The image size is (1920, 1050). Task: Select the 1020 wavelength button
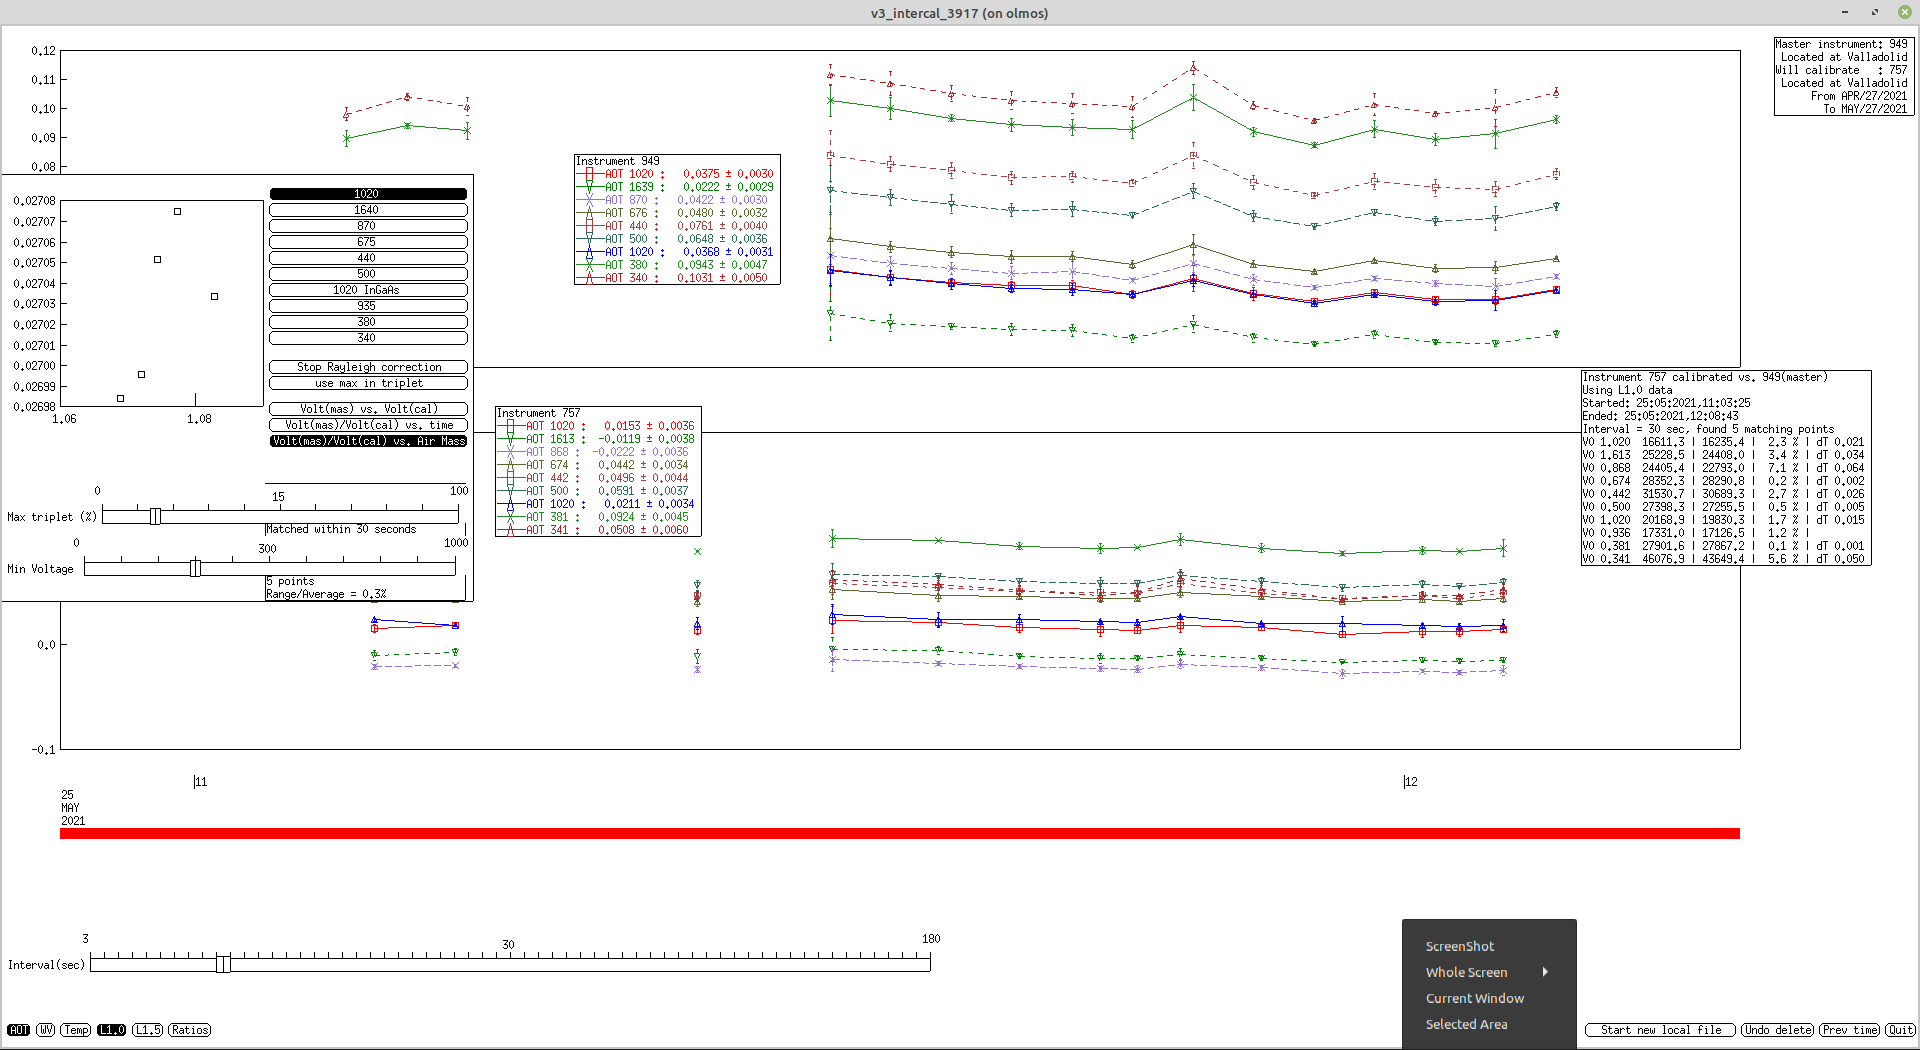pyautogui.click(x=368, y=194)
